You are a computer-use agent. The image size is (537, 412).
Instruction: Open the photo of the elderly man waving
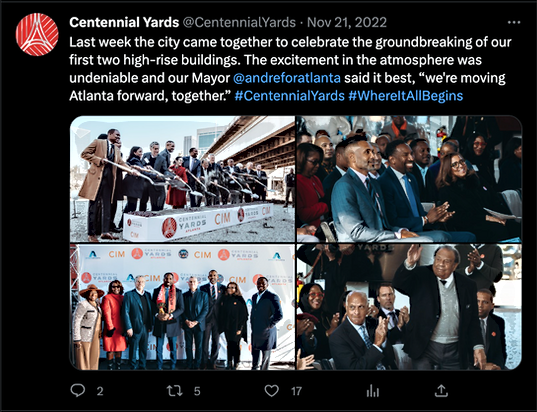(409, 307)
